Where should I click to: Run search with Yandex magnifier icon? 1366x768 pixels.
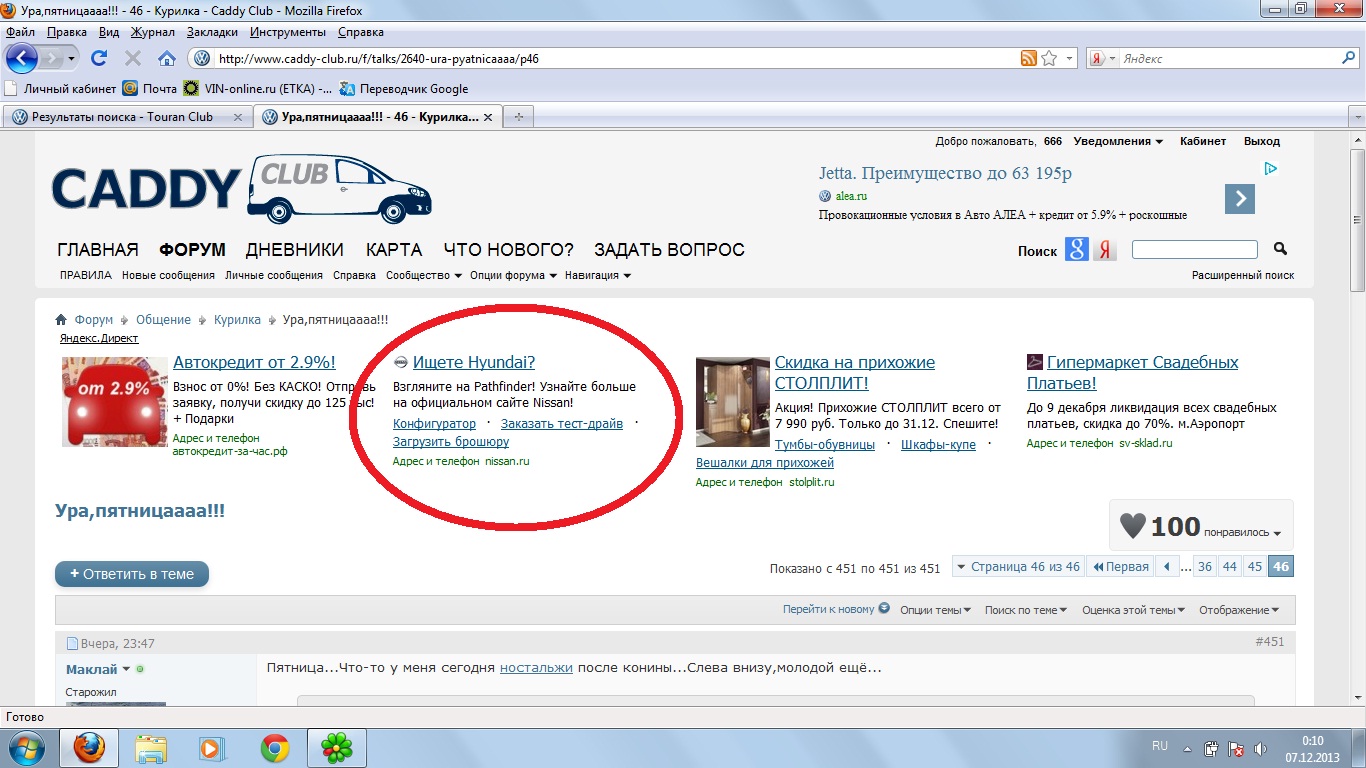[x=1347, y=58]
